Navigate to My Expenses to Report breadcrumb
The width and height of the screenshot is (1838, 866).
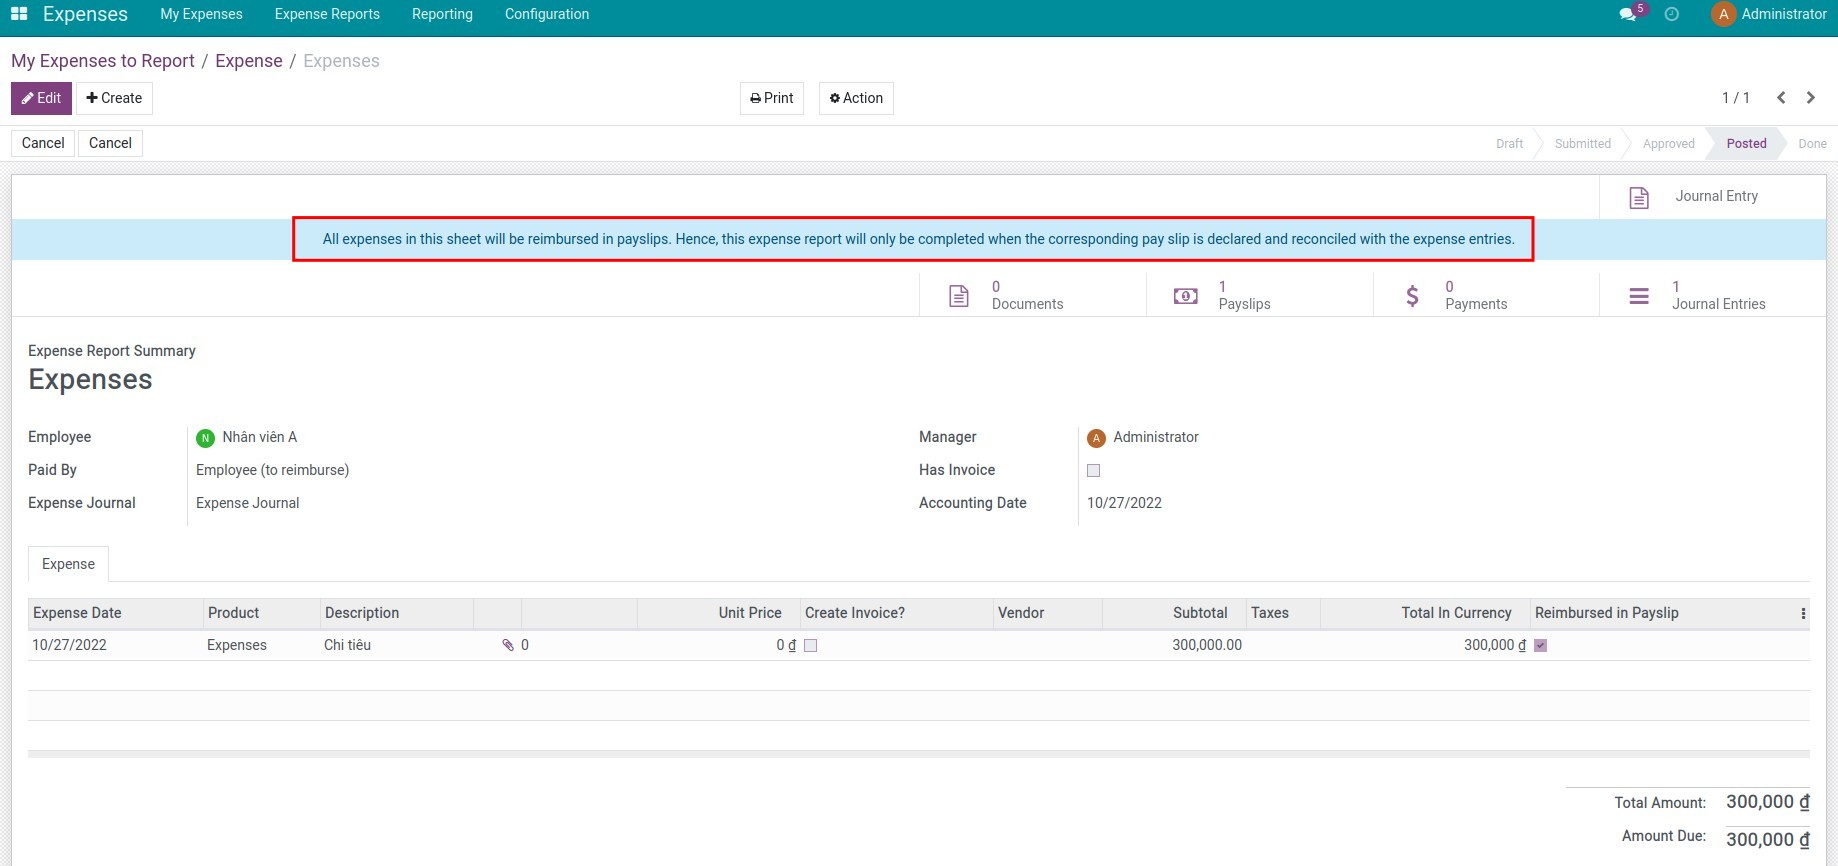point(103,61)
